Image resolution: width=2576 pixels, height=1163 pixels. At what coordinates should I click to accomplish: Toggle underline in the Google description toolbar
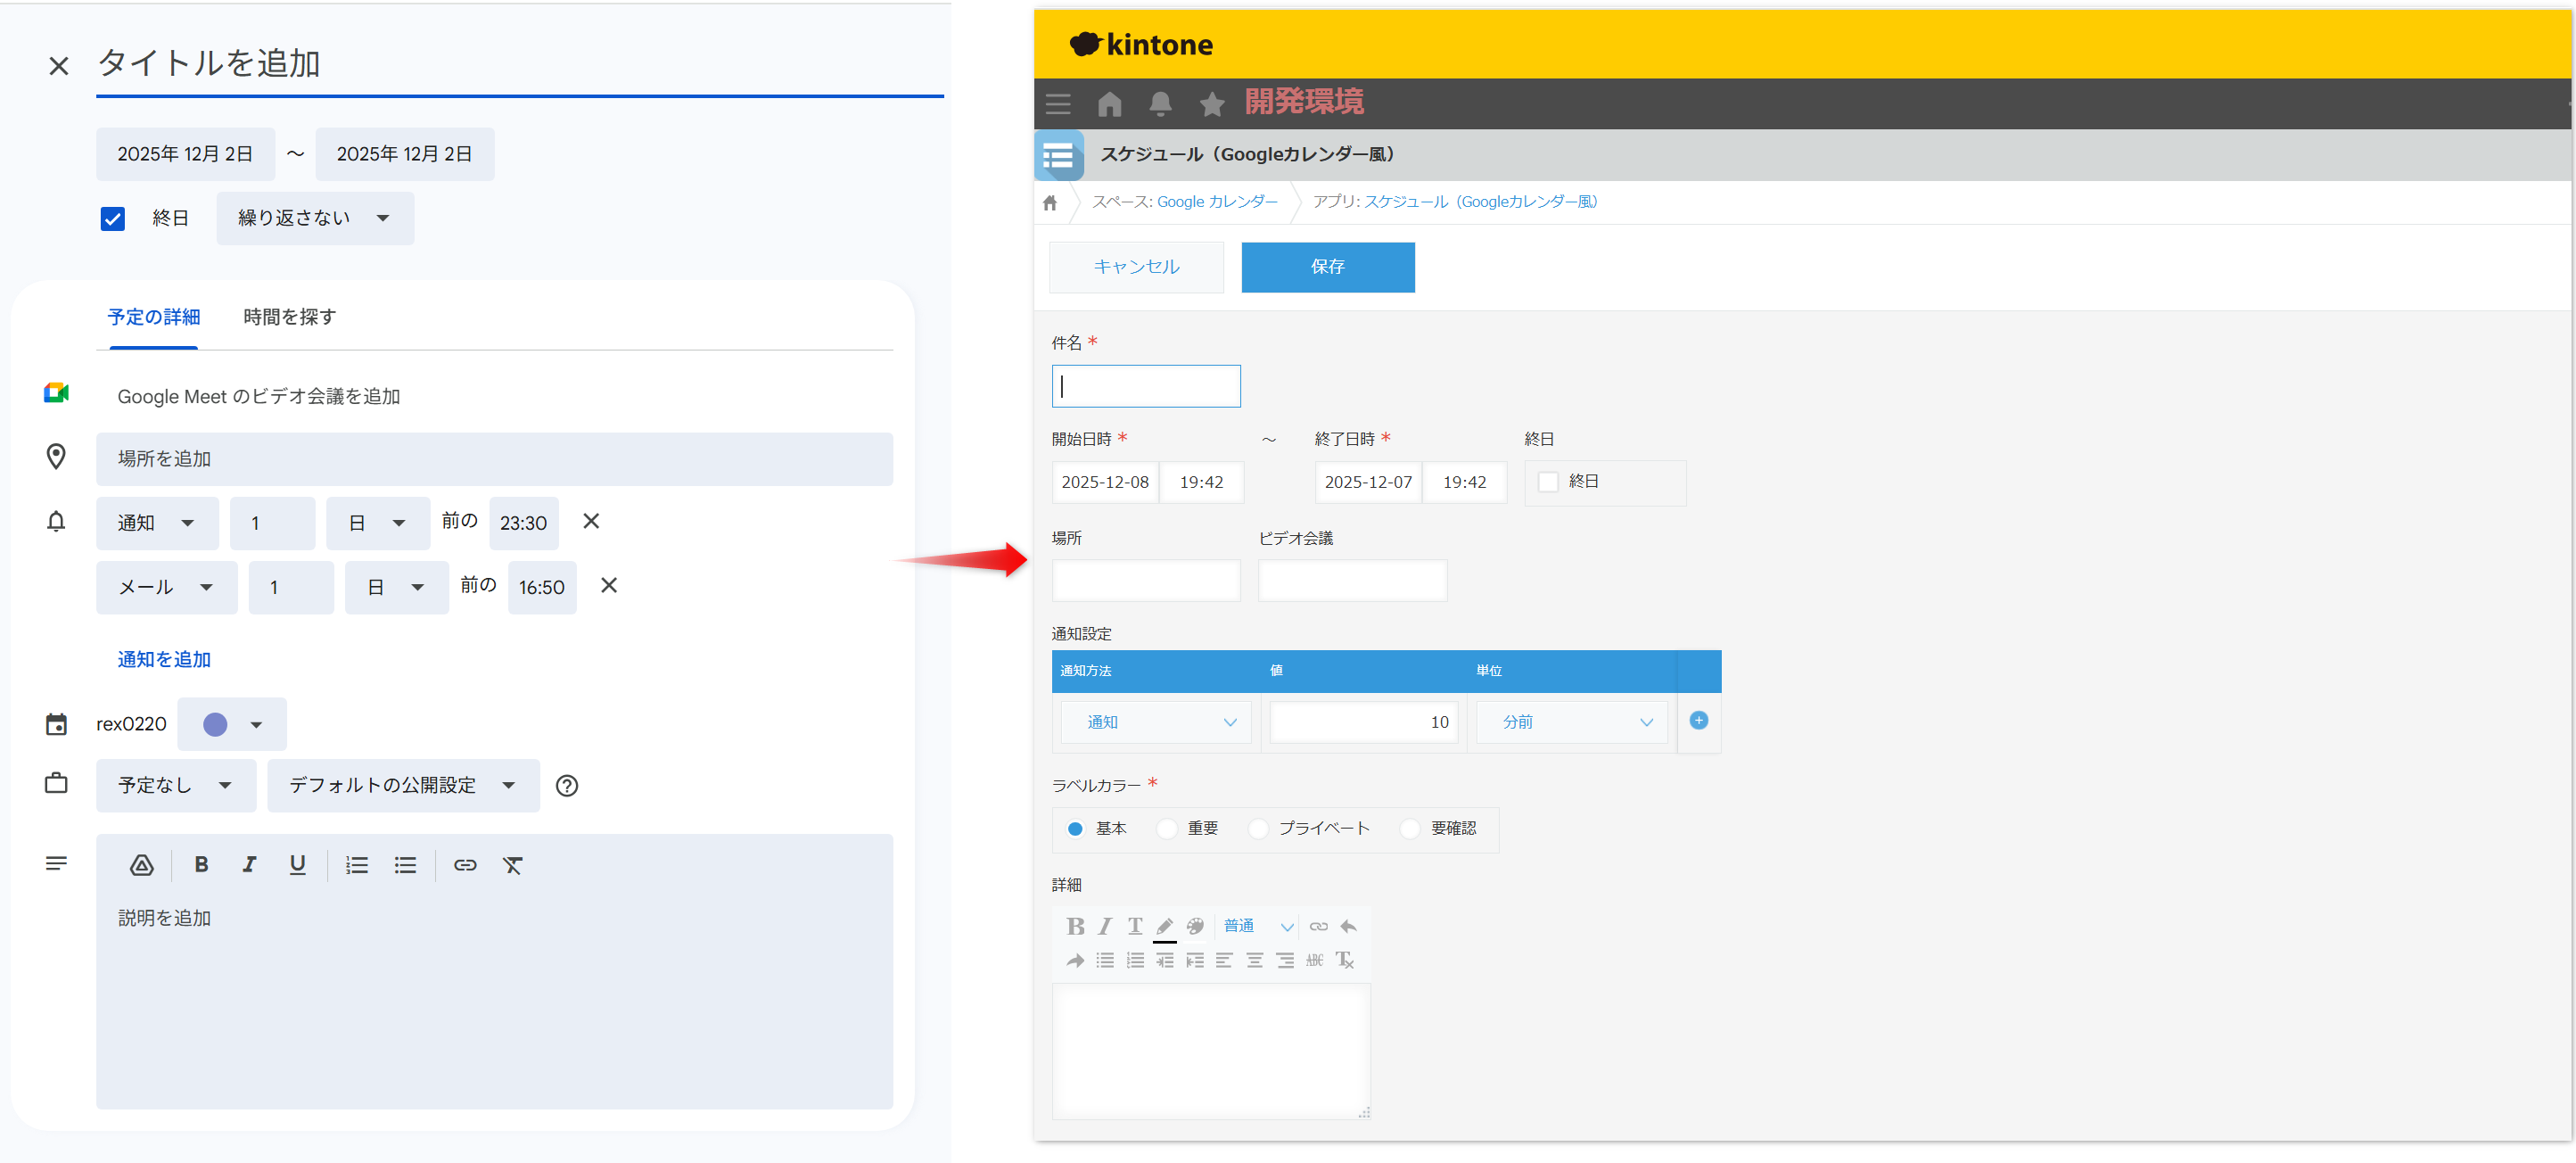click(297, 865)
